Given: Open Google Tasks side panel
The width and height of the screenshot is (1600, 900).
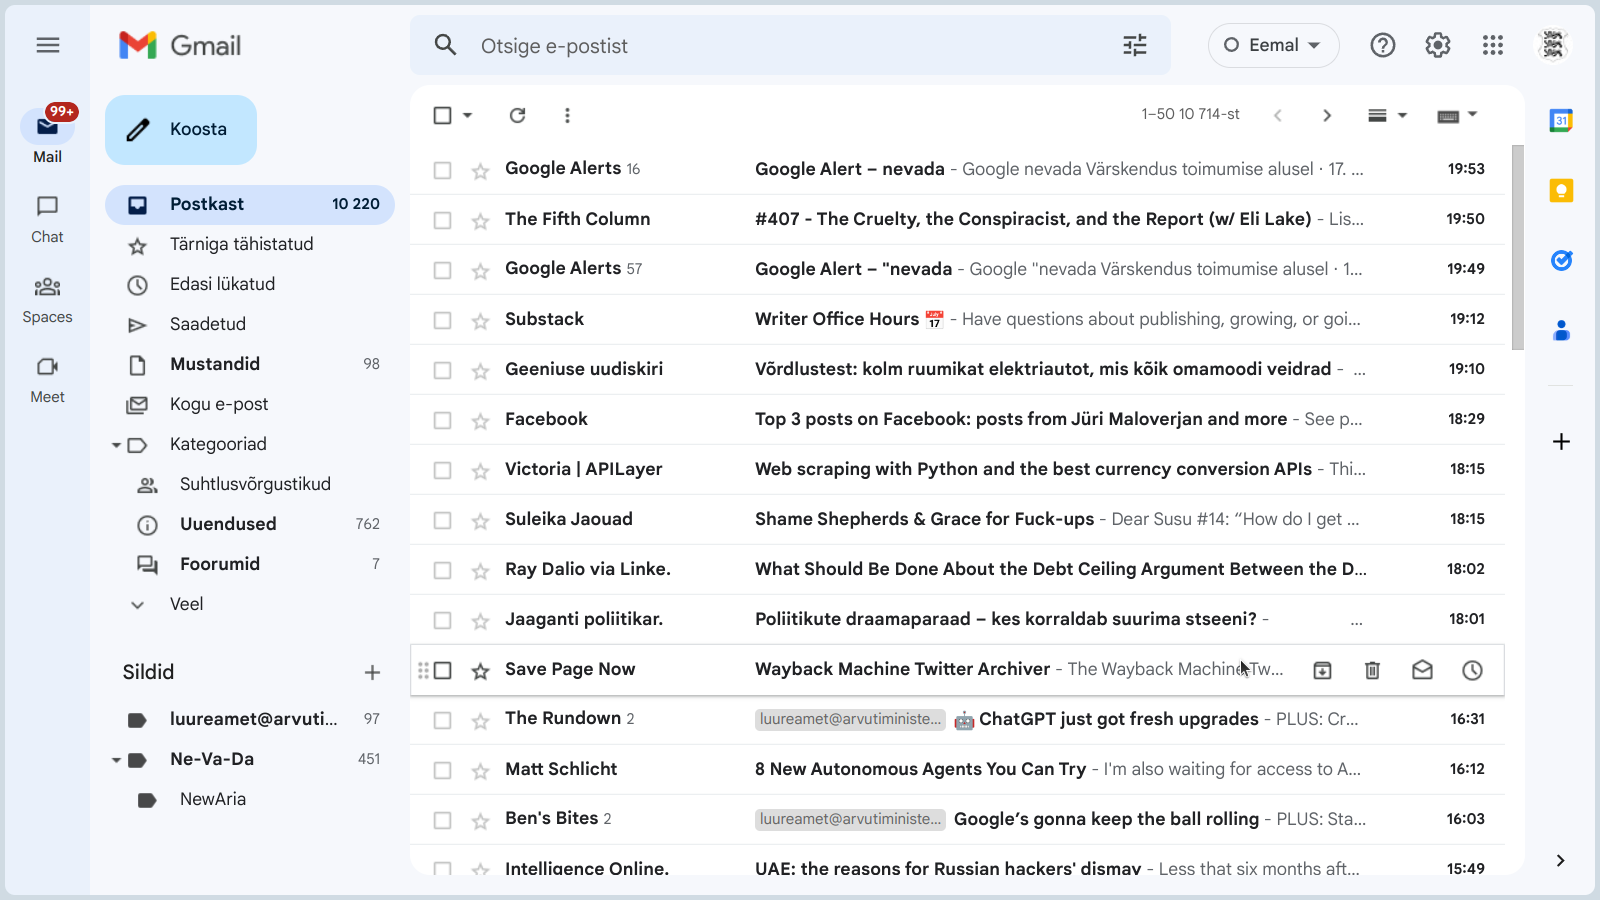Looking at the screenshot, I should point(1561,260).
